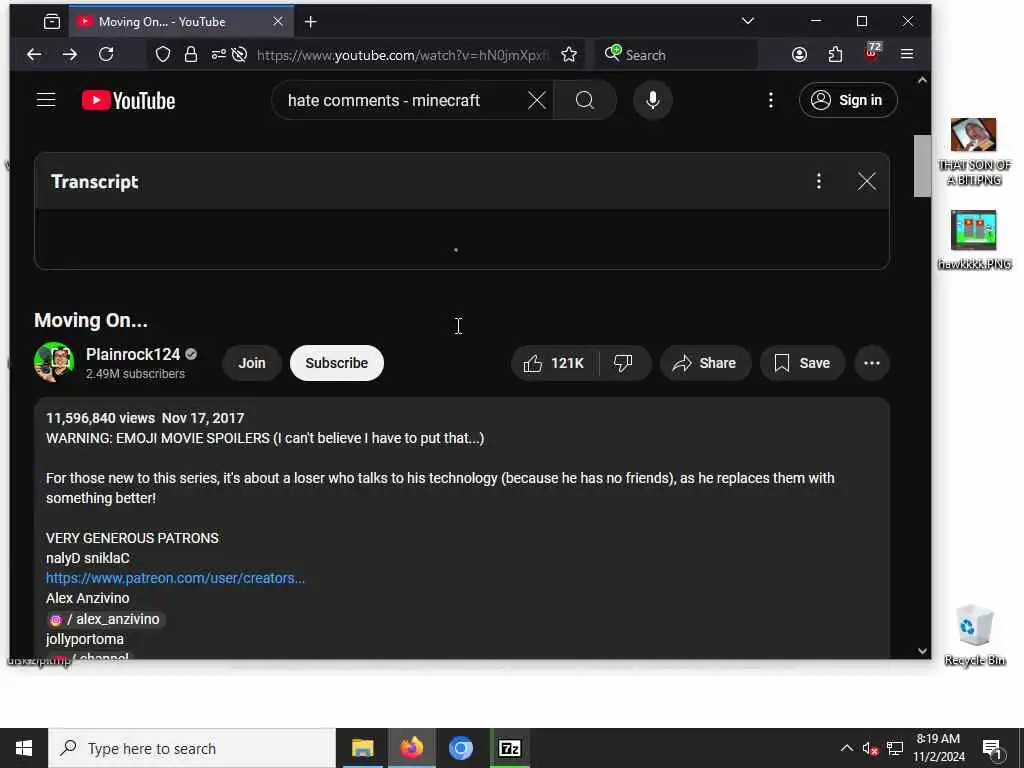
Task: Sign in to YouTube
Action: point(847,100)
